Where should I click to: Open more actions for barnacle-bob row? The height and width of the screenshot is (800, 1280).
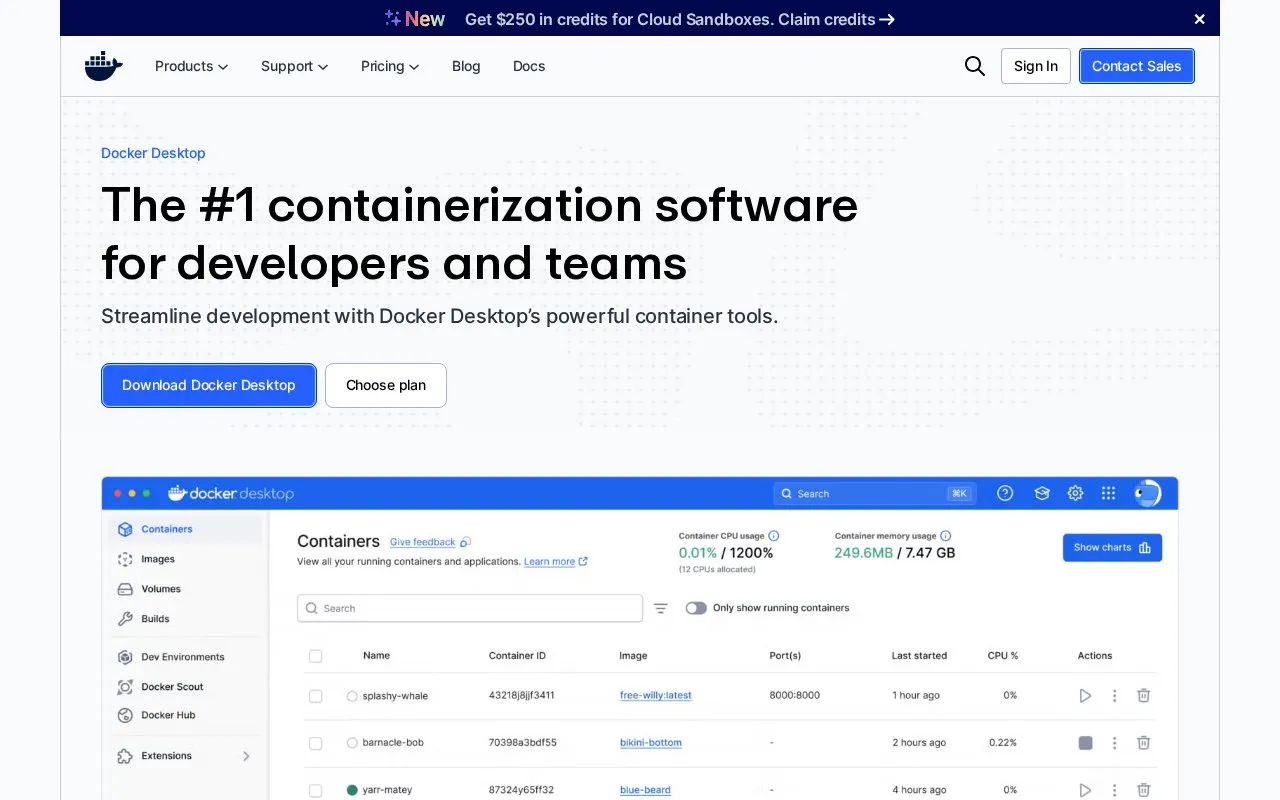tap(1115, 743)
